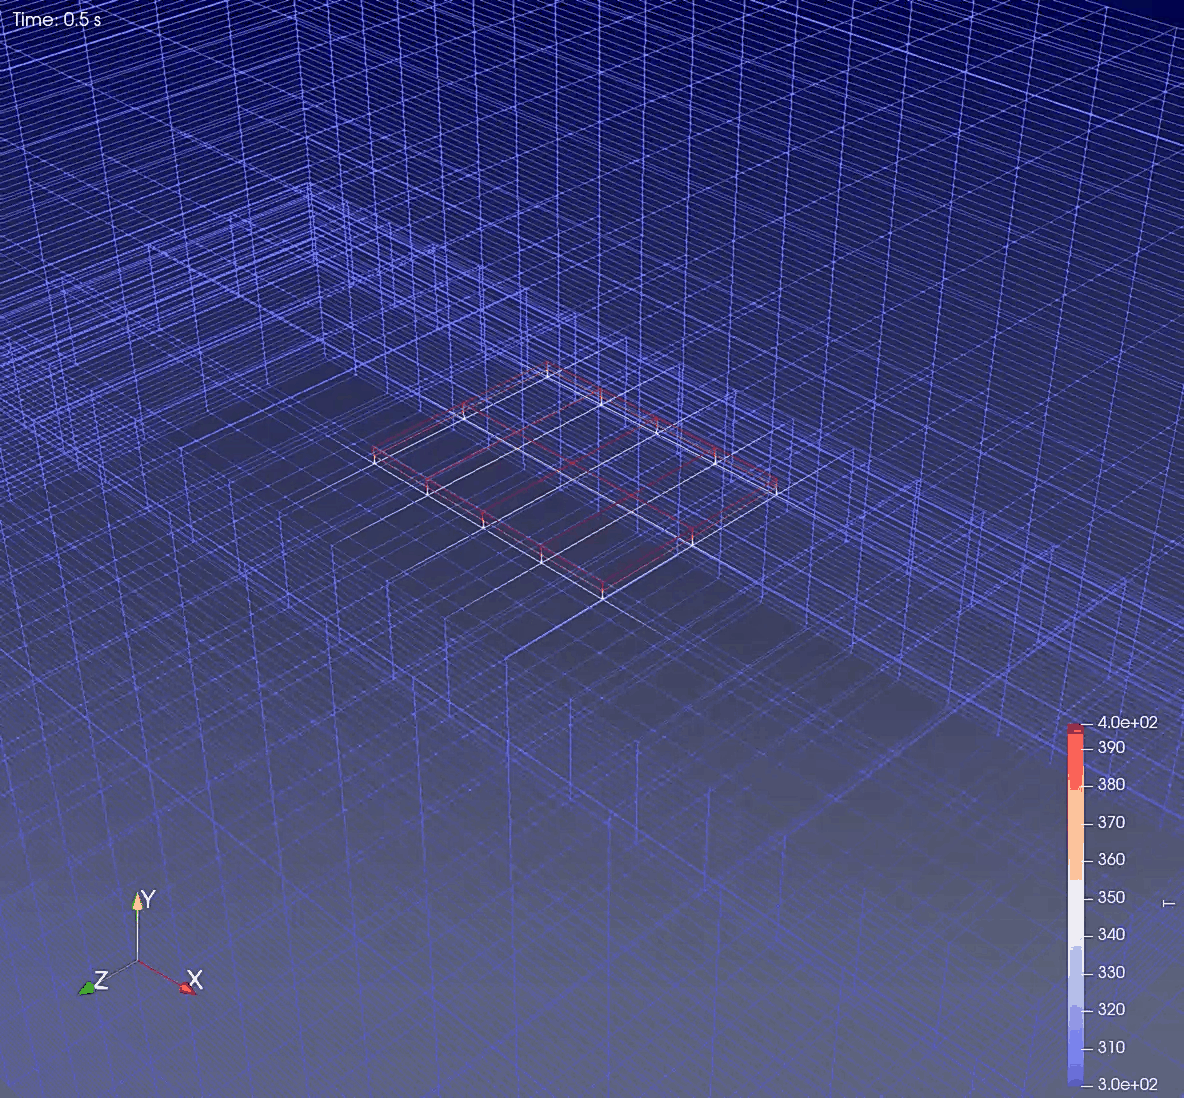Viewport: 1184px width, 1098px height.
Task: Click the legend title 'T'
Action: click(x=1170, y=903)
